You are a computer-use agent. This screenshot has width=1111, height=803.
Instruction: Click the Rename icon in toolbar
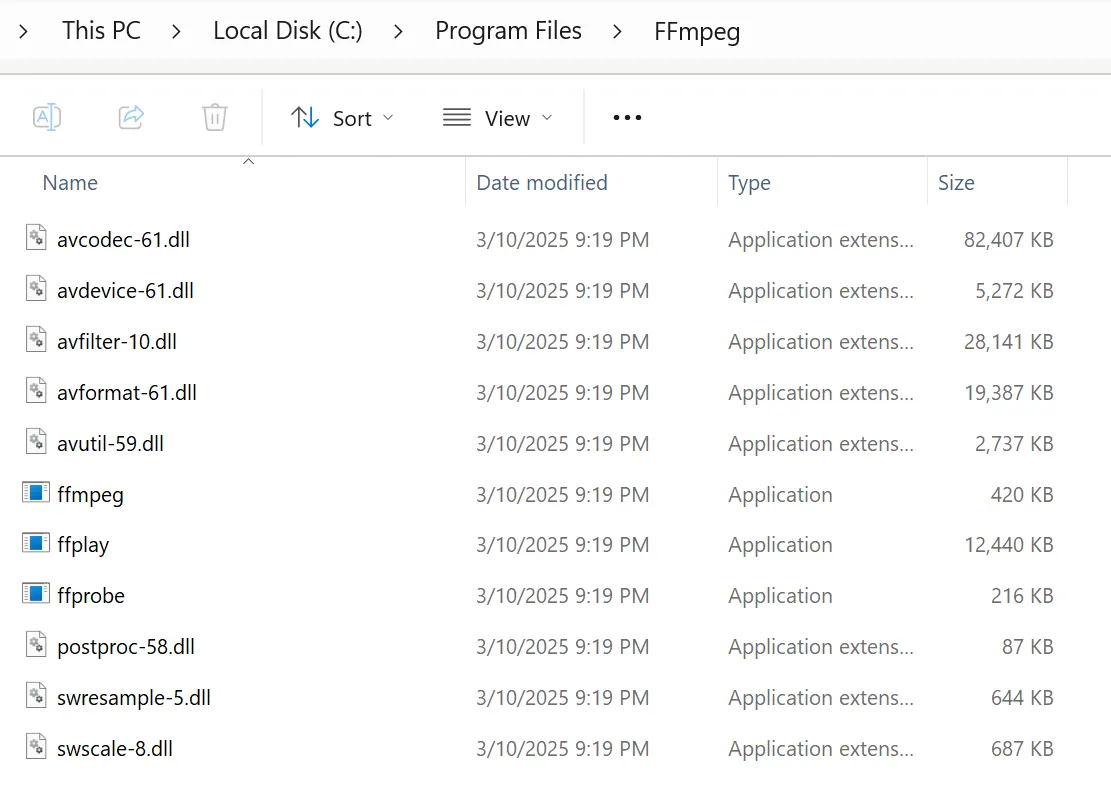pos(47,118)
